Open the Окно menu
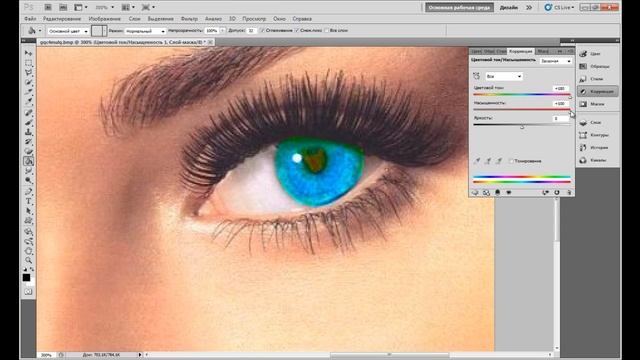Viewport: 640px width, 360px height. 279,19
